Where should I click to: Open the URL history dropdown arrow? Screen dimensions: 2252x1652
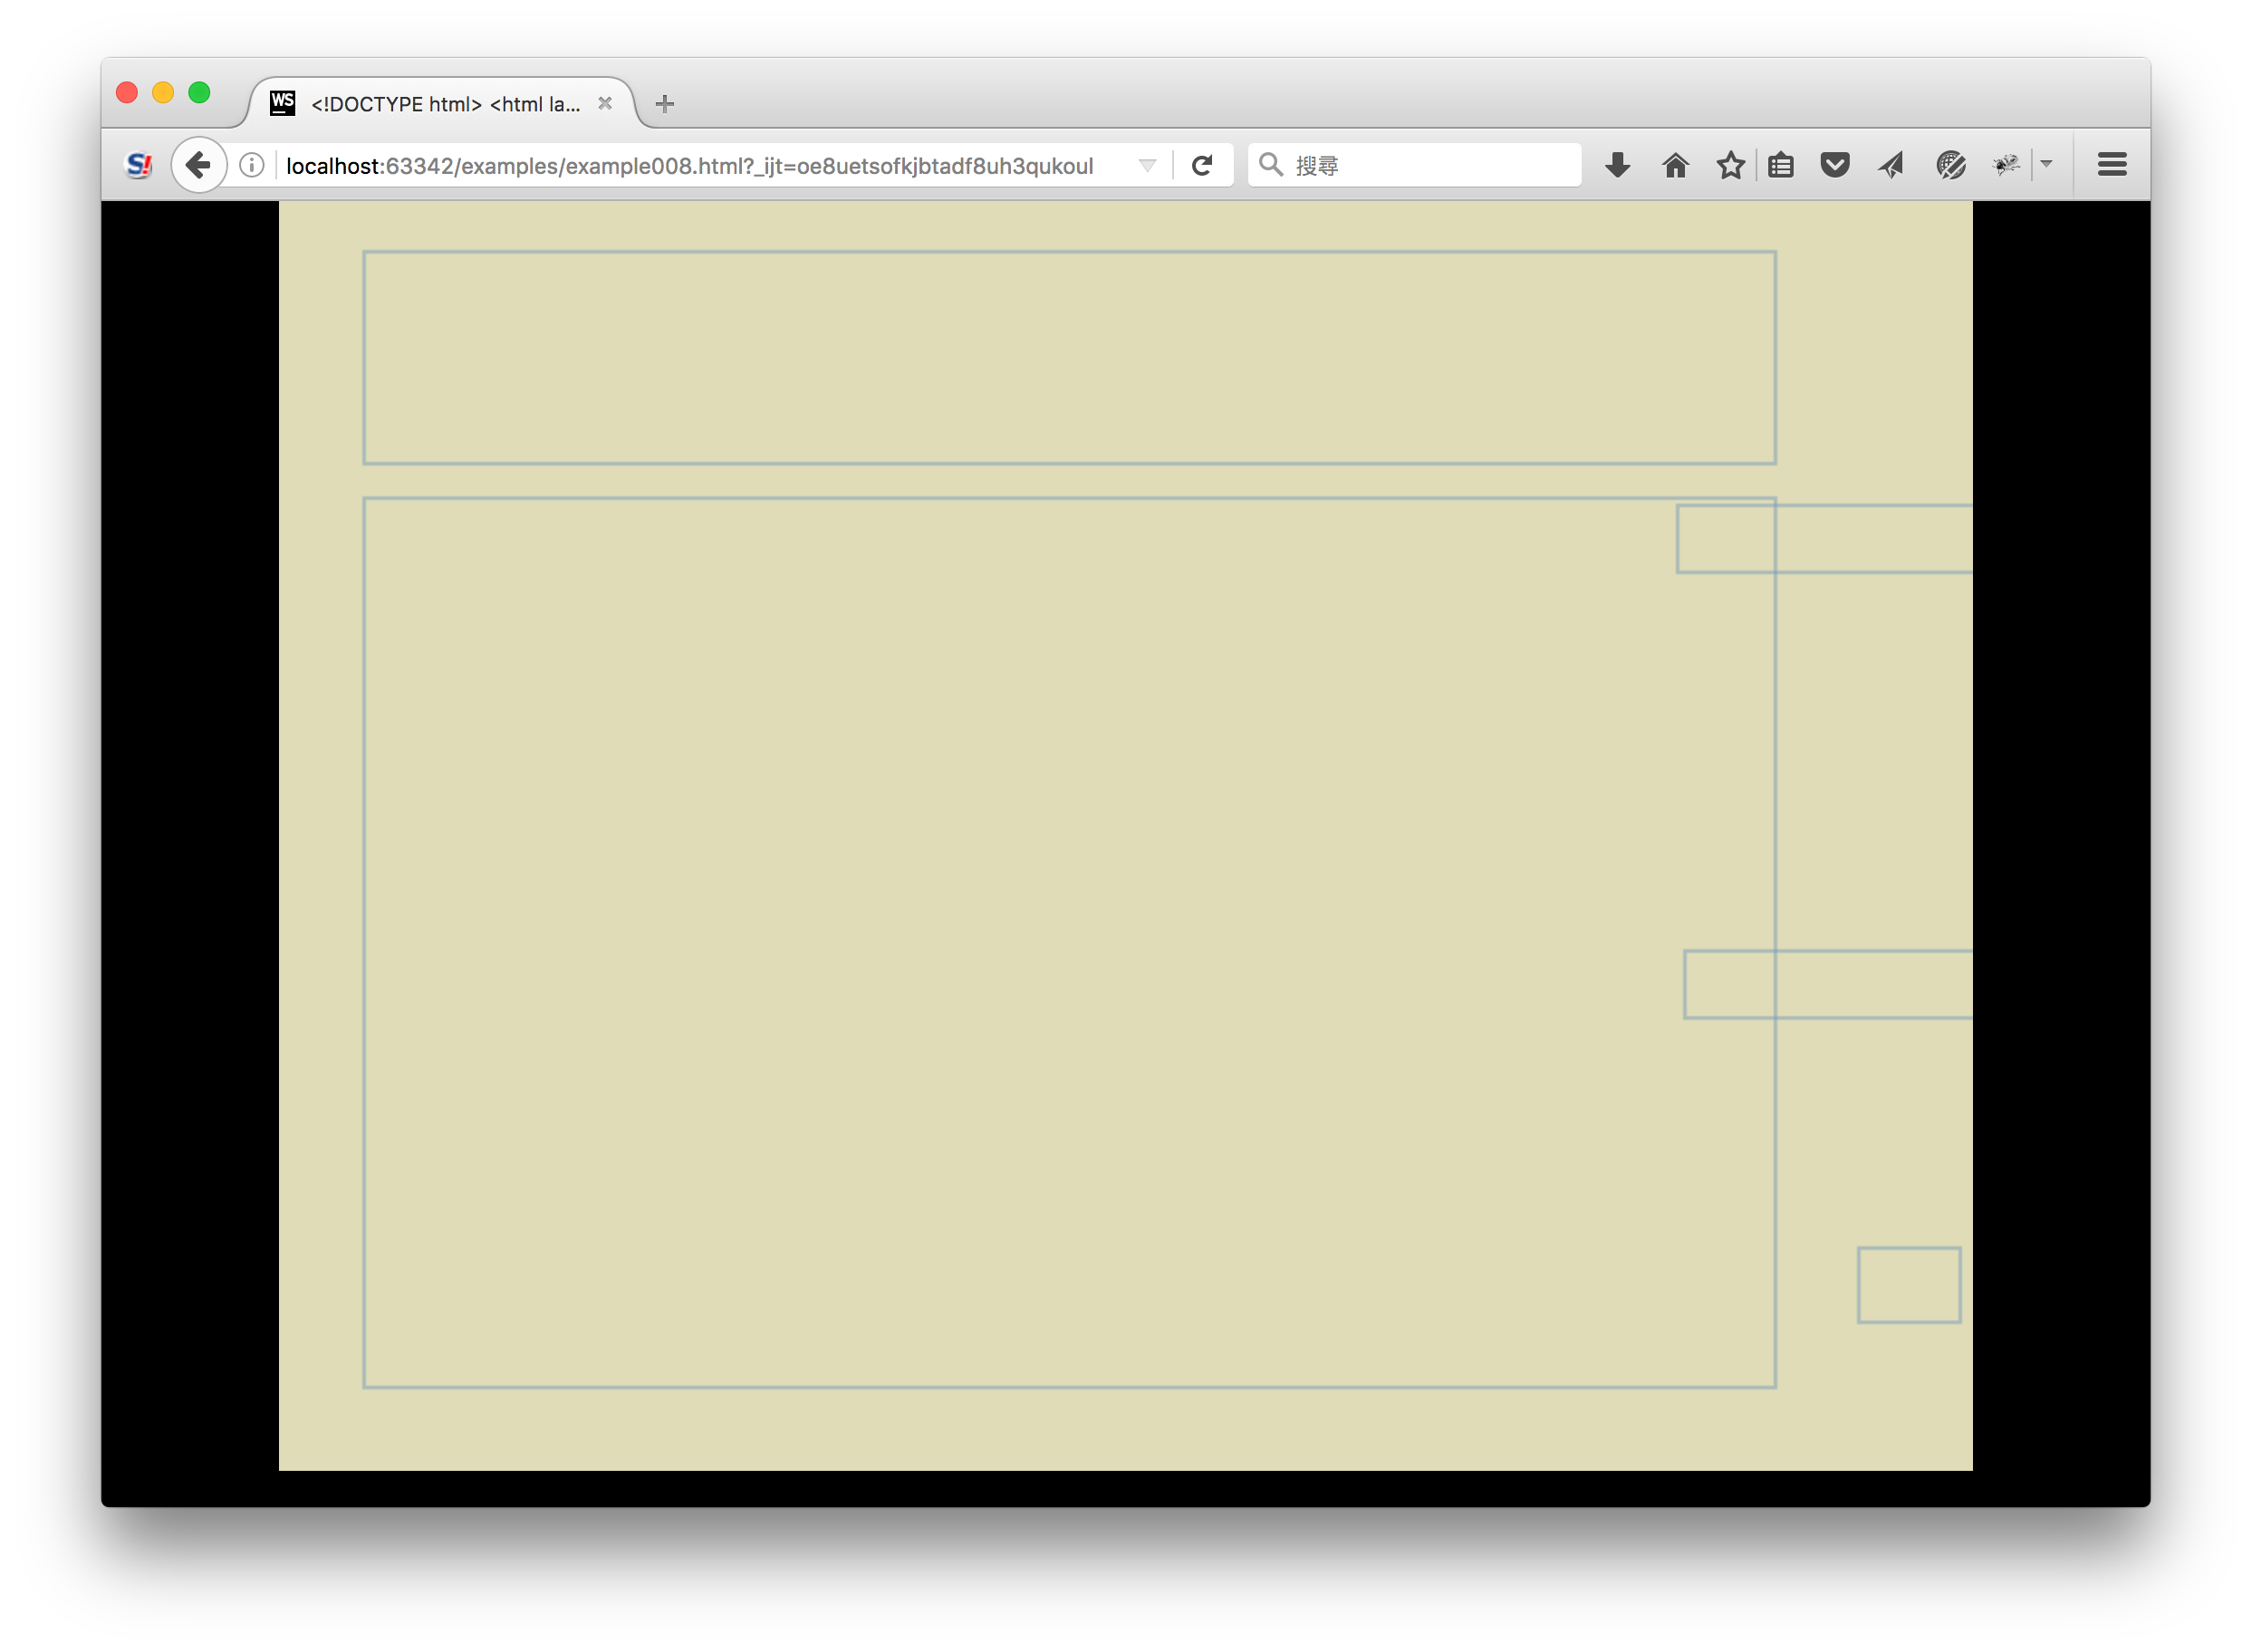click(x=1148, y=166)
